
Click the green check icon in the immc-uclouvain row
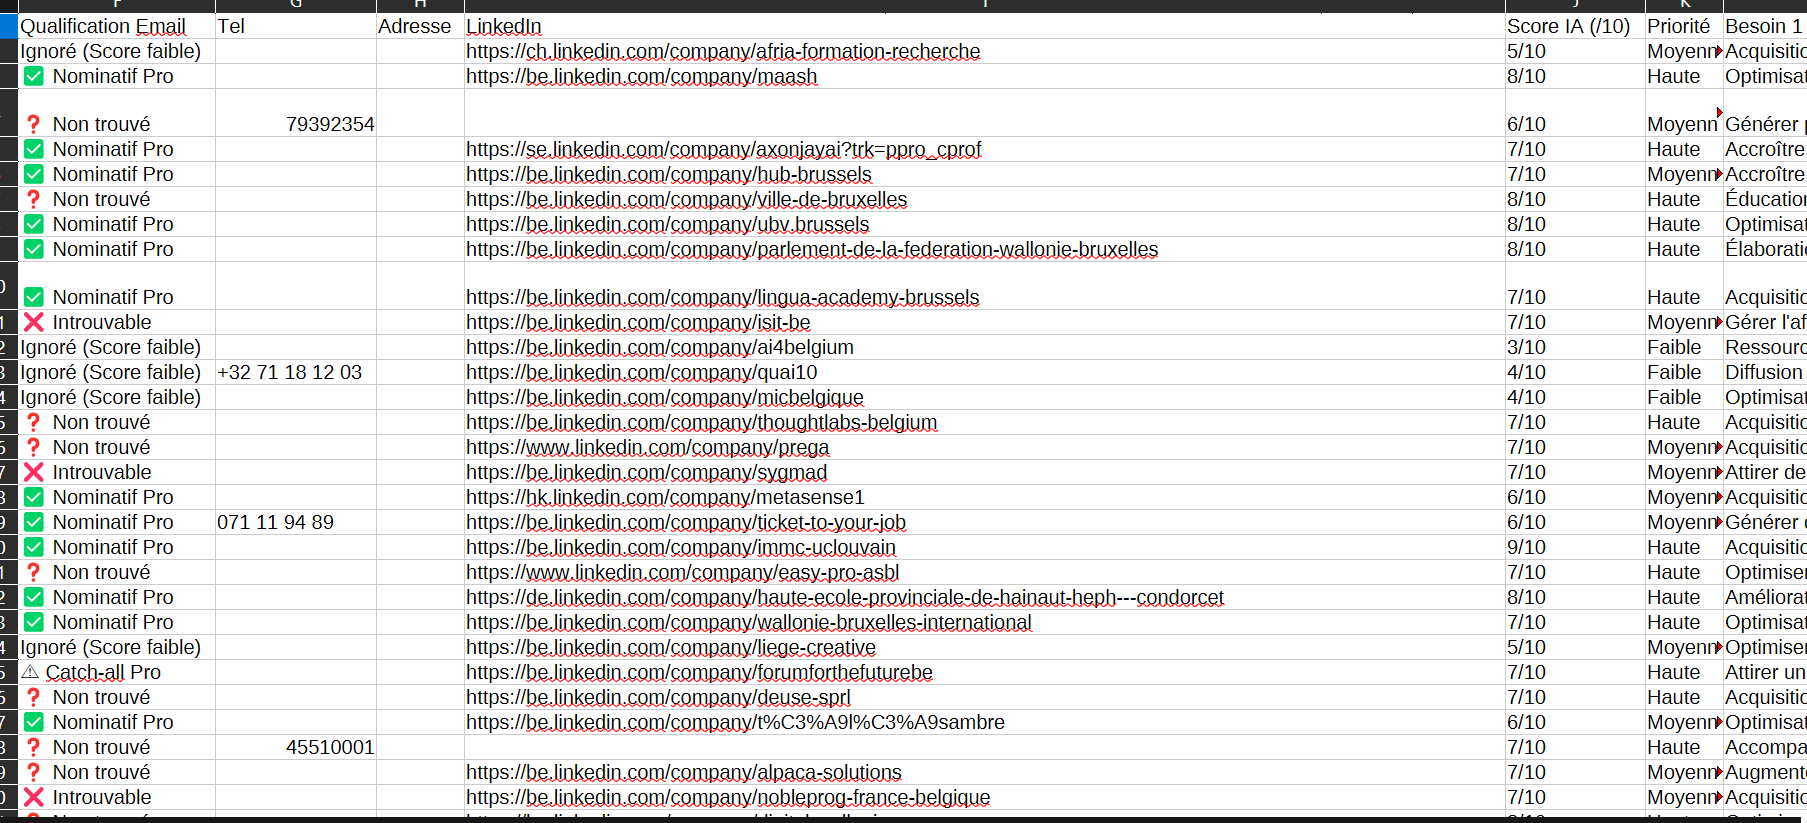click(x=34, y=547)
